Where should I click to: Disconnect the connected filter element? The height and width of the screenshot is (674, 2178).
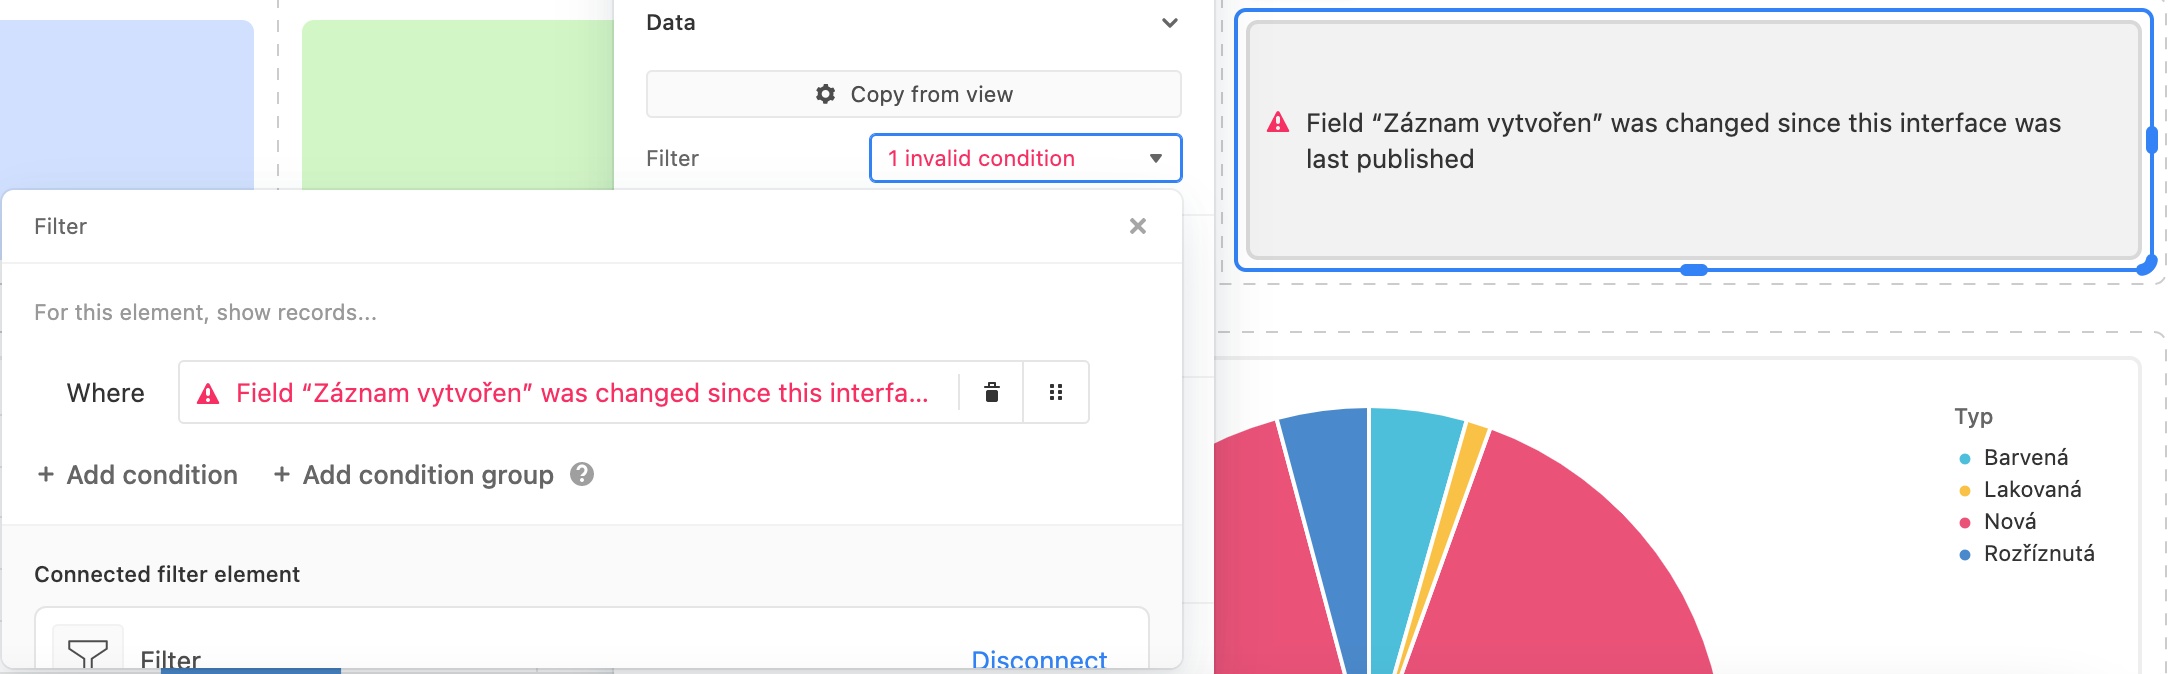click(1039, 660)
